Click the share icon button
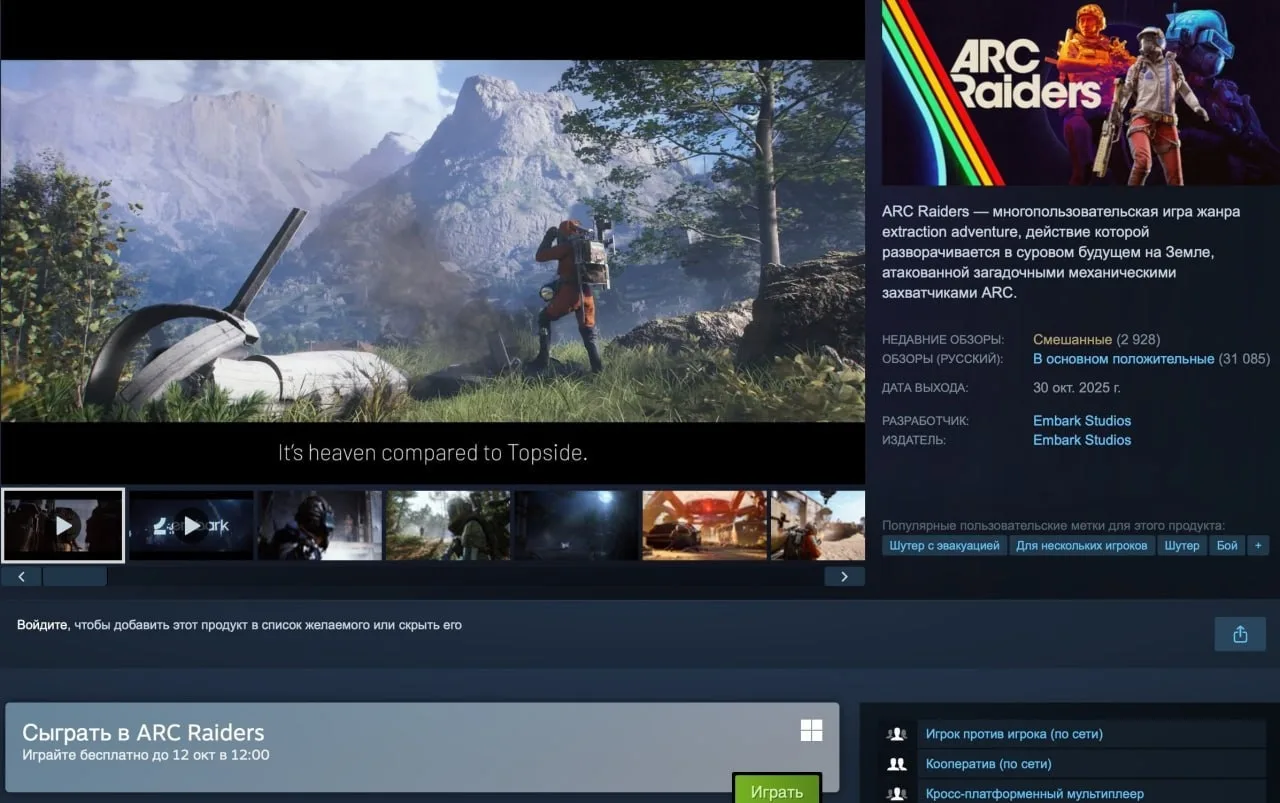 [x=1240, y=634]
